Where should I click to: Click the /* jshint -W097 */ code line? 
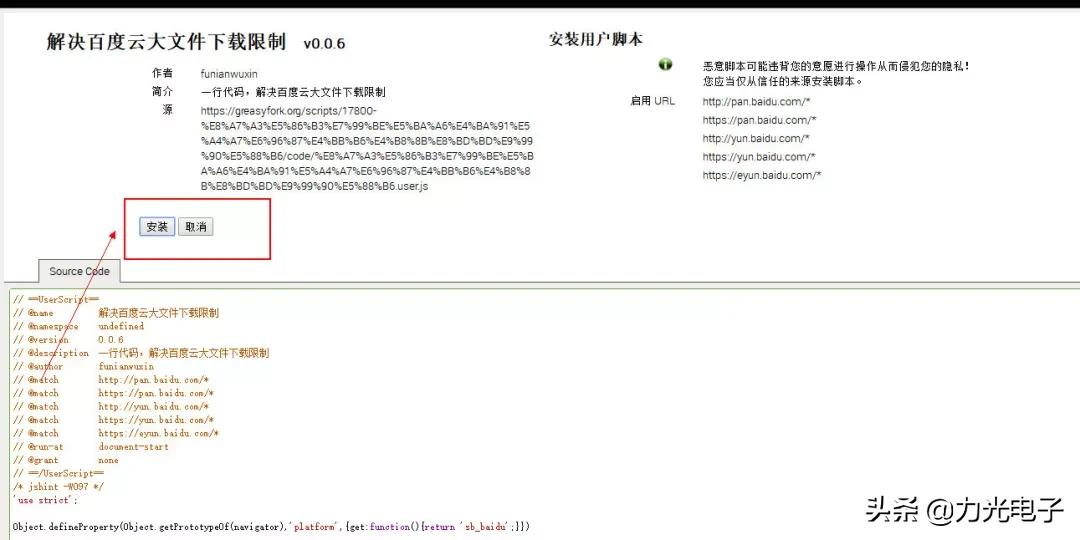point(58,486)
